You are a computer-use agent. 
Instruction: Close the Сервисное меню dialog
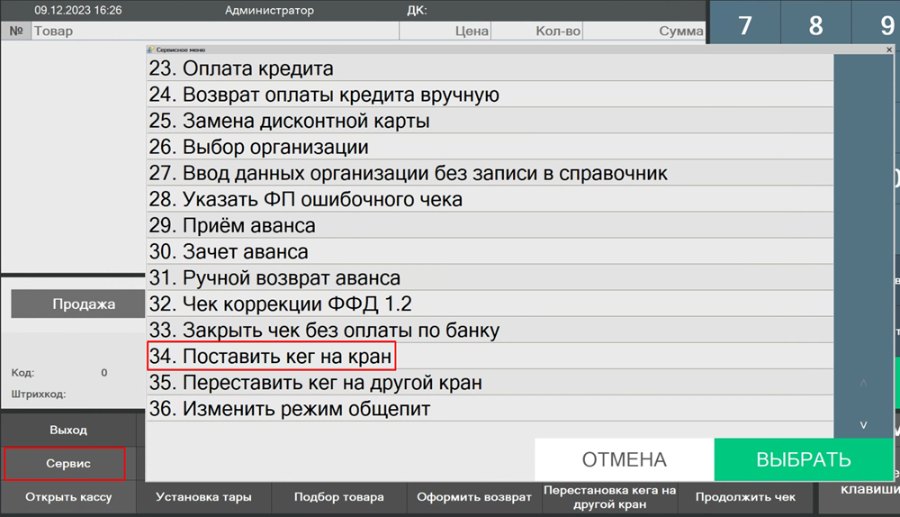(889, 50)
